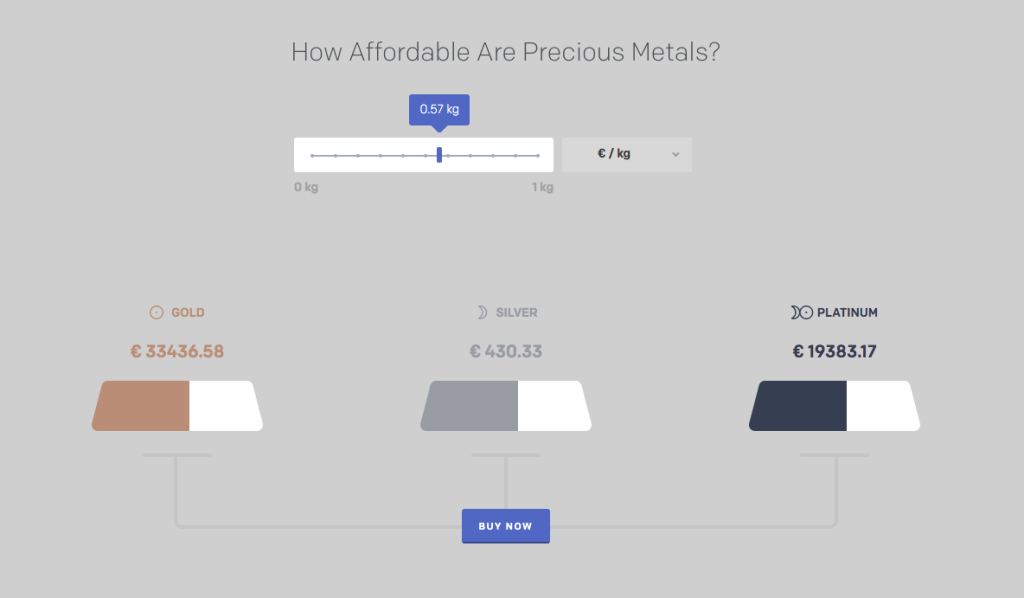Click the gold sun circle icon

(156, 313)
